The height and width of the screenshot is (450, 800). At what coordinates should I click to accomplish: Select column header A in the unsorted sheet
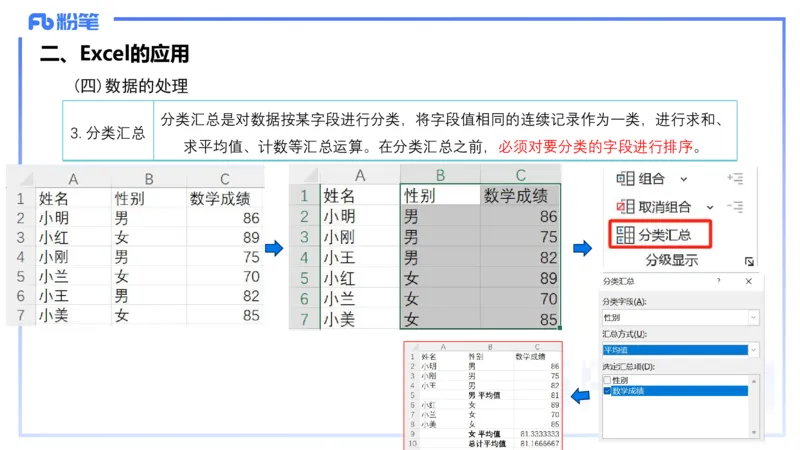(x=73, y=179)
